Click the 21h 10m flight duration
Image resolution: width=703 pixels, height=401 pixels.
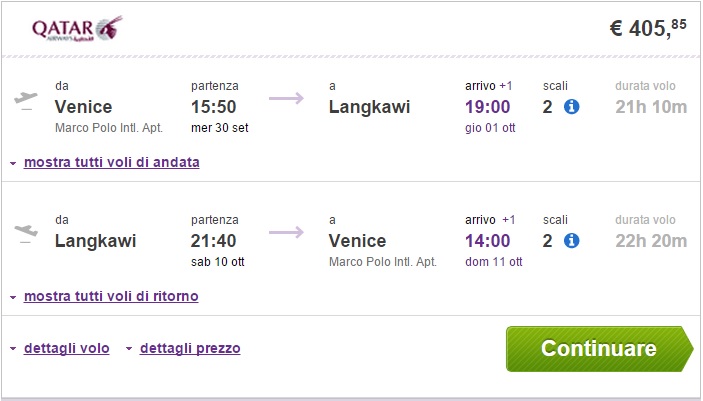point(651,107)
